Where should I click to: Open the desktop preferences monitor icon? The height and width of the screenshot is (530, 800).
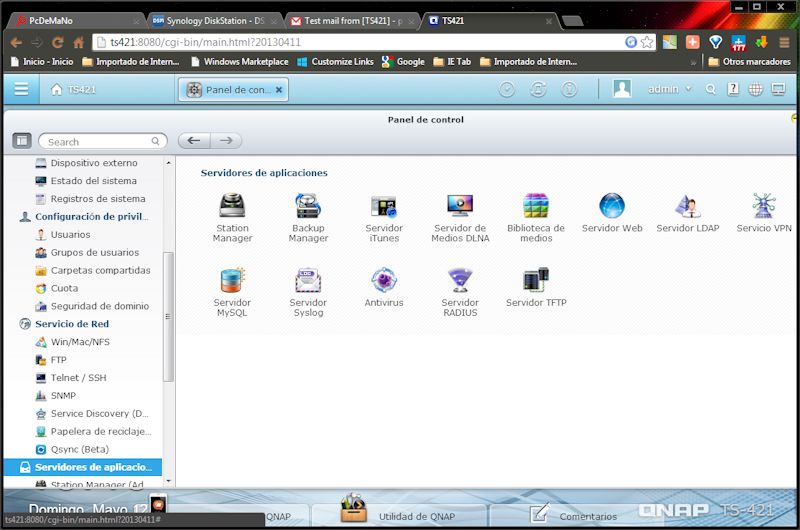pos(778,89)
